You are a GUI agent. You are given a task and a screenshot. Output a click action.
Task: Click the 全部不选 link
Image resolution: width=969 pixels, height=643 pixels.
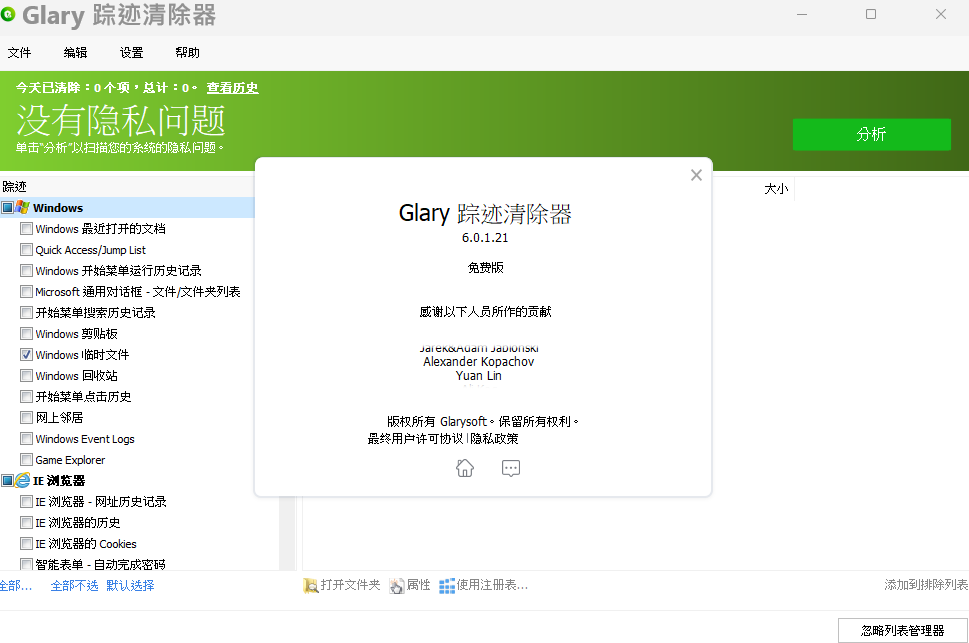74,586
